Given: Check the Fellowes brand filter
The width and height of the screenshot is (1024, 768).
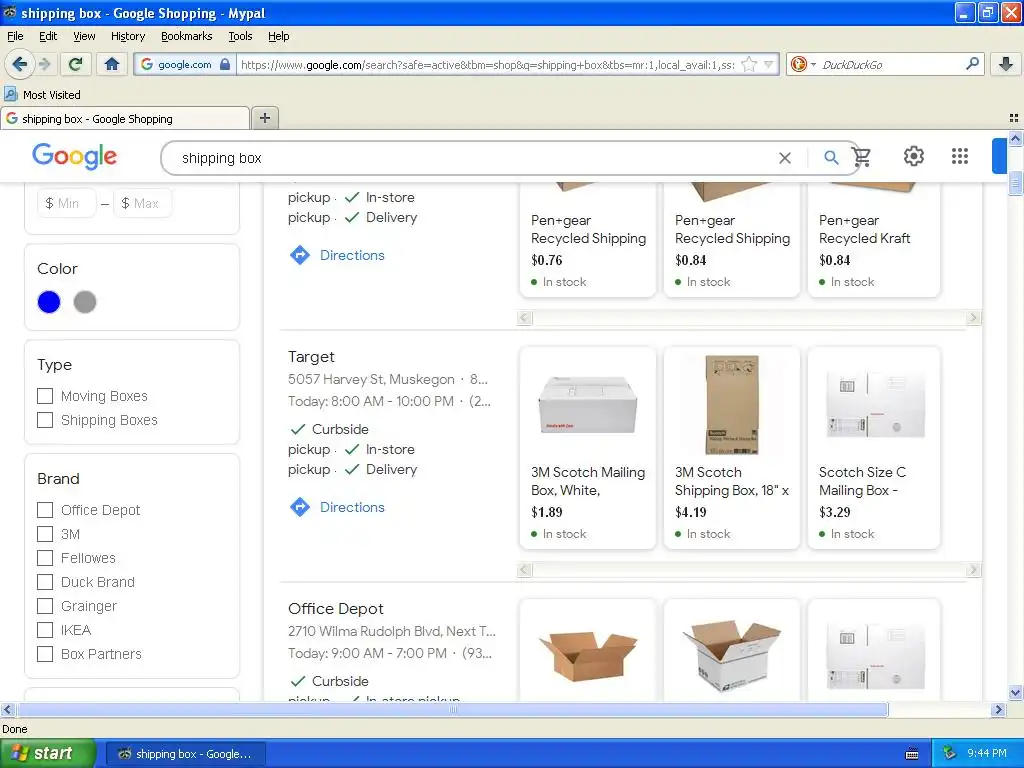Looking at the screenshot, I should pyautogui.click(x=45, y=558).
